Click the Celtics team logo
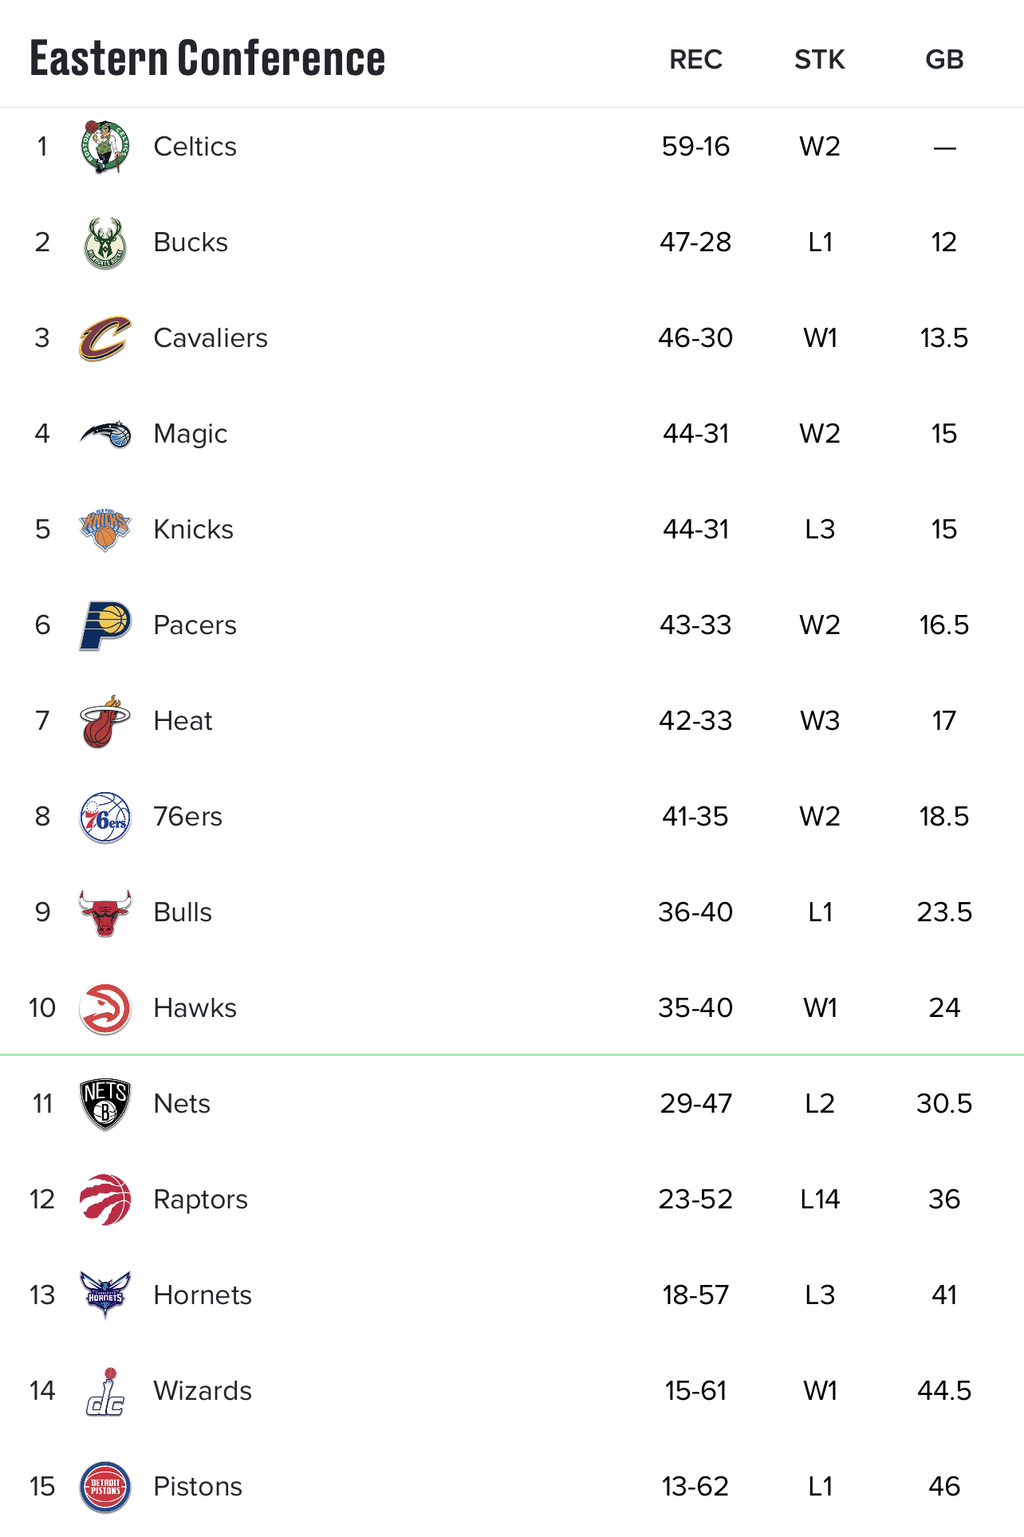The width and height of the screenshot is (1024, 1537). tap(105, 147)
